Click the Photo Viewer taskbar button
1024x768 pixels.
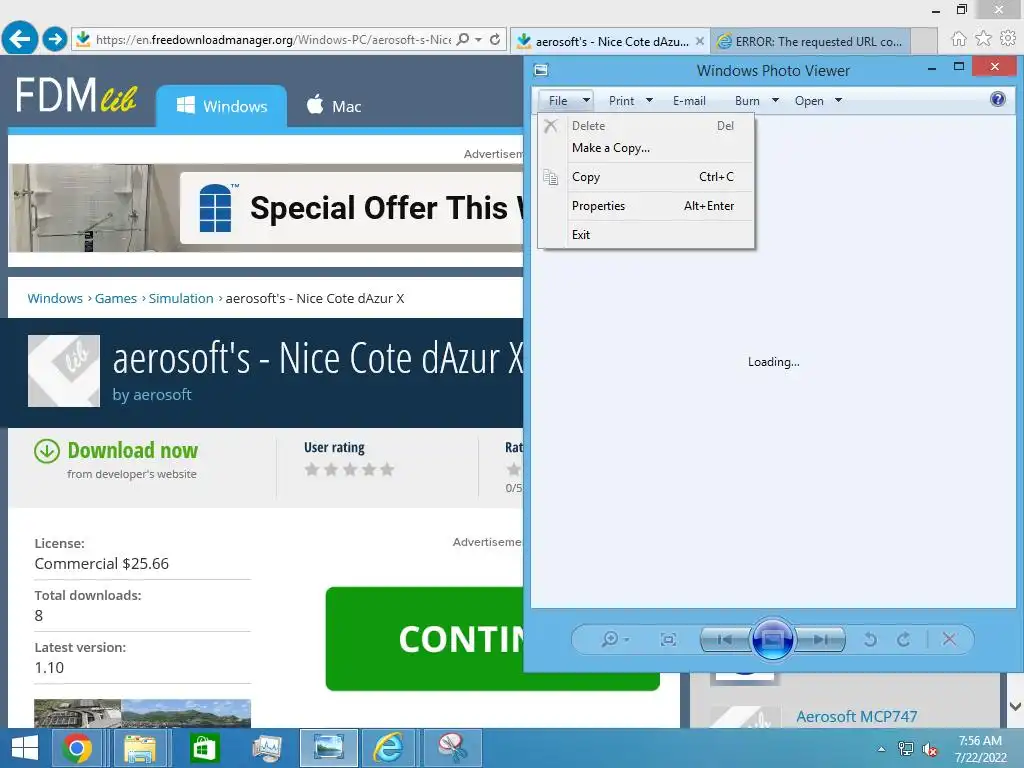point(328,748)
